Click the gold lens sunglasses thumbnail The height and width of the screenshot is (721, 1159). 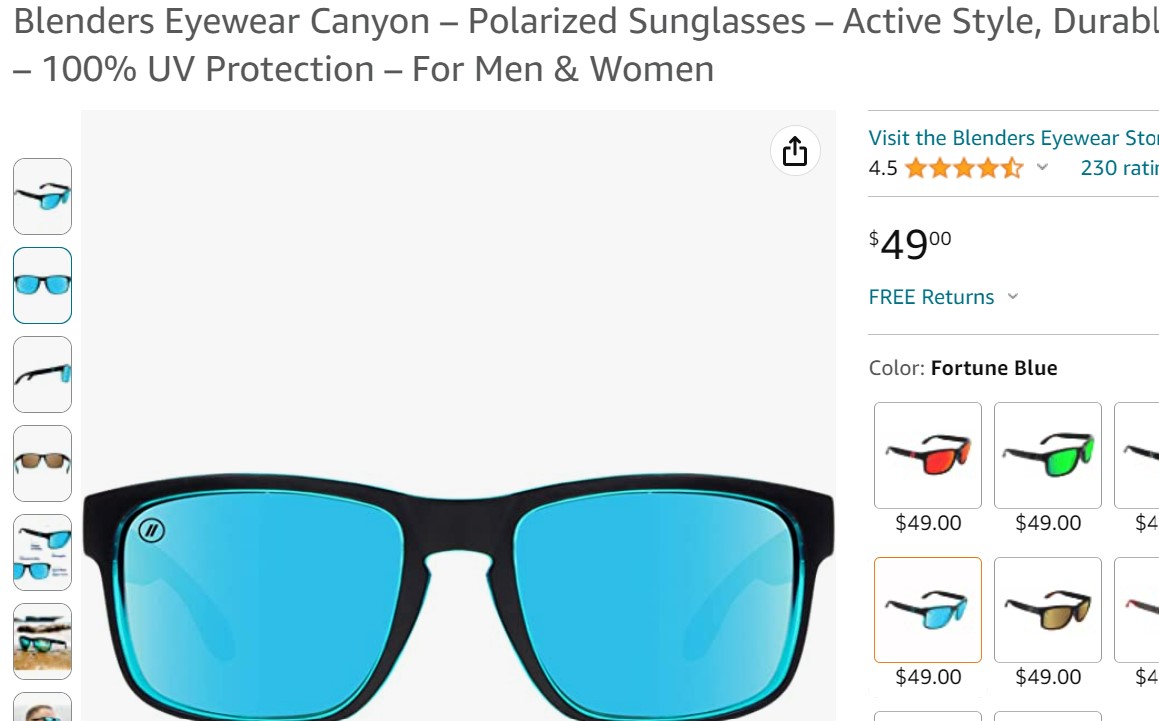(42, 463)
